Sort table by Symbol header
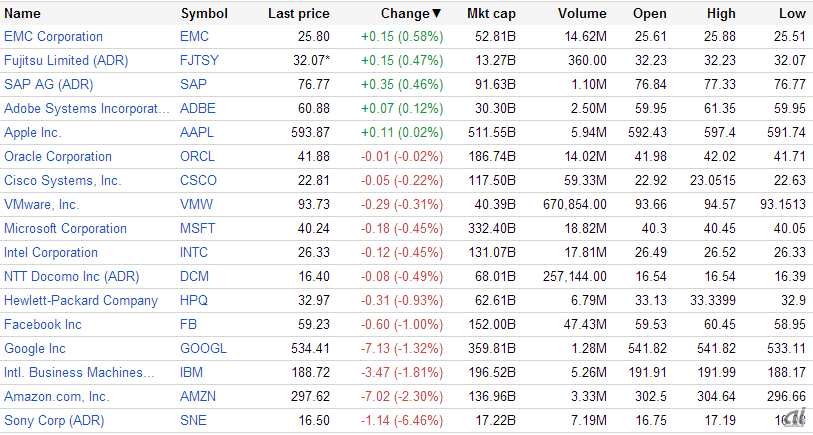The width and height of the screenshot is (813, 435). [x=204, y=14]
